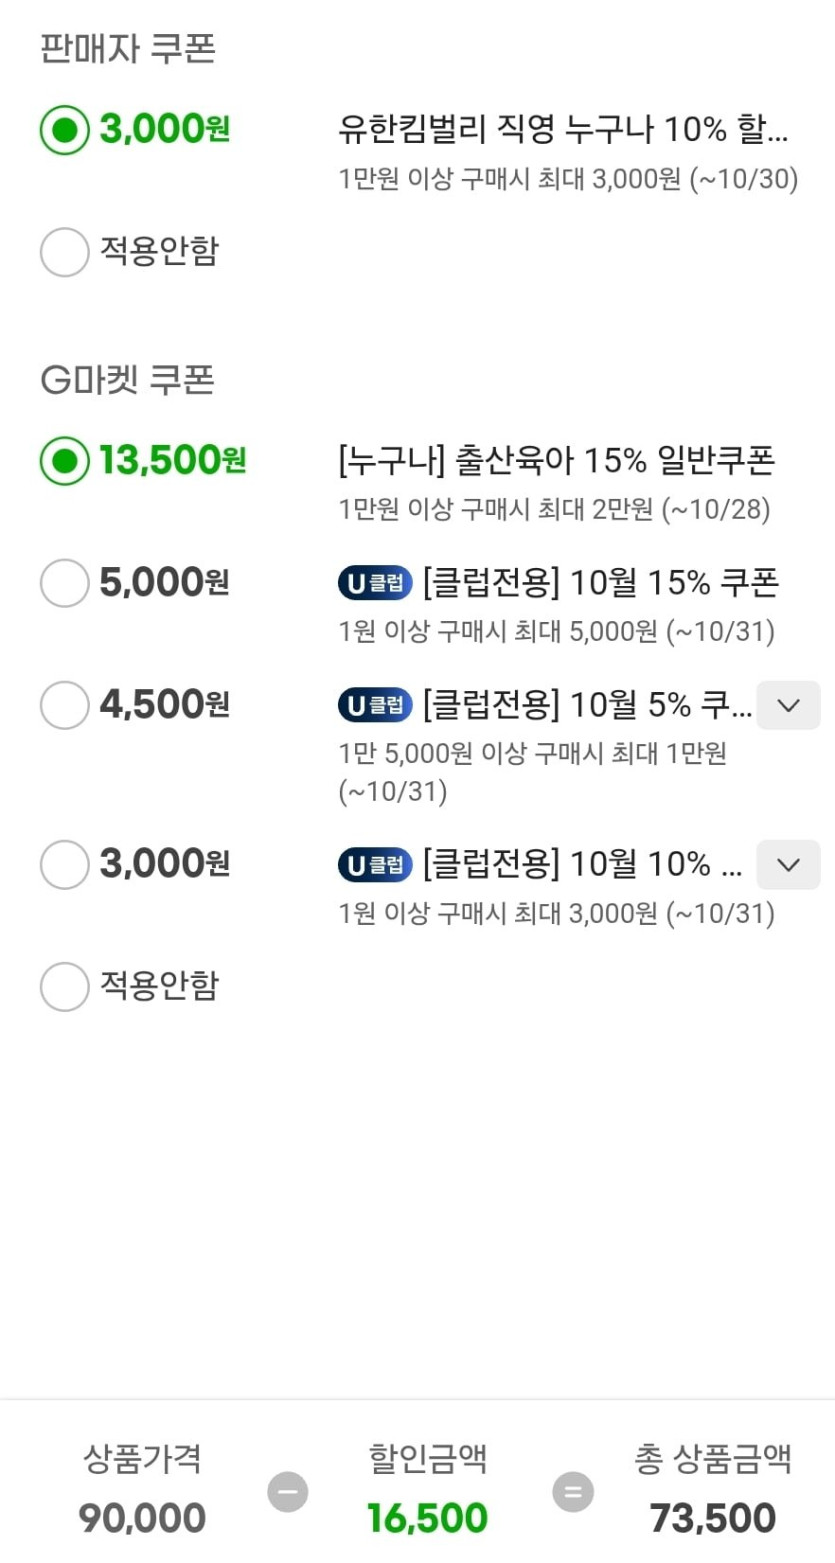
Task: Click the minus icon beside 할인금액
Action: pyautogui.click(x=288, y=1492)
